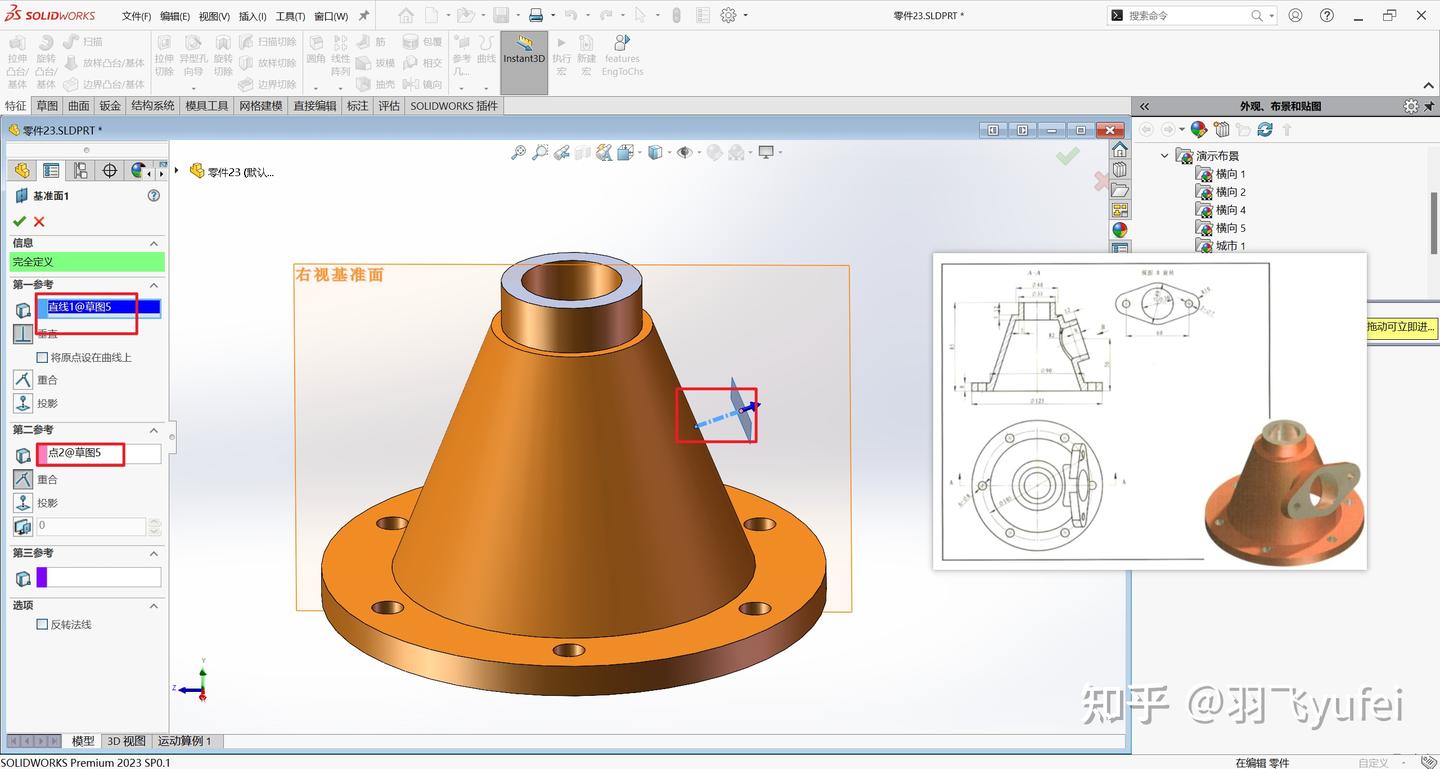Toggle 反转法线 checkbox
Screen dimensions: 1440x769
tap(42, 624)
